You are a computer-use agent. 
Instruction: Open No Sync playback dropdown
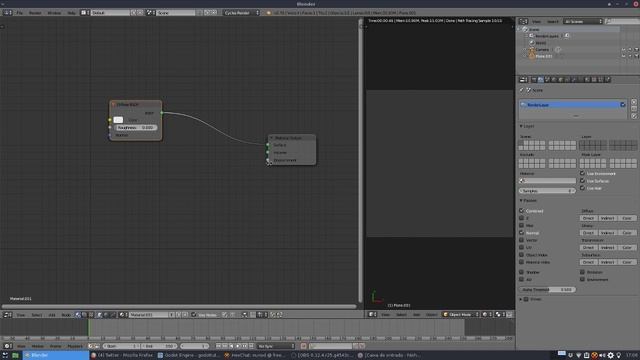click(276, 346)
